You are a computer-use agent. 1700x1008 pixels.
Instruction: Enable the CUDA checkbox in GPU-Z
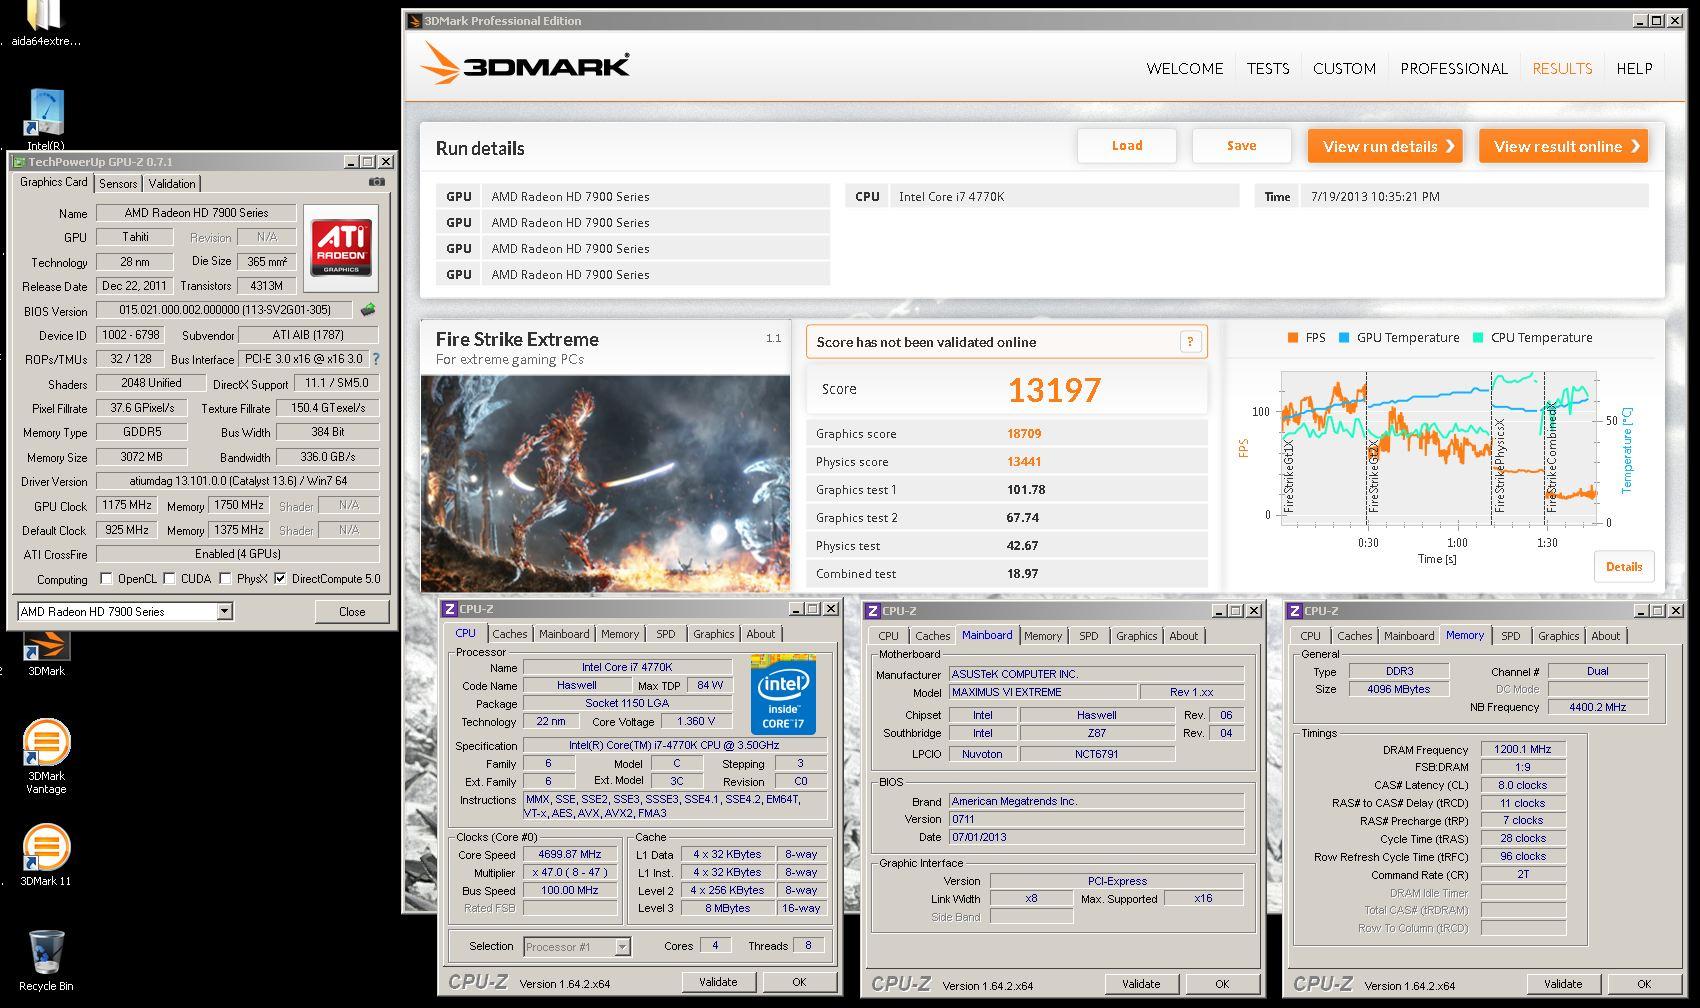click(x=169, y=578)
